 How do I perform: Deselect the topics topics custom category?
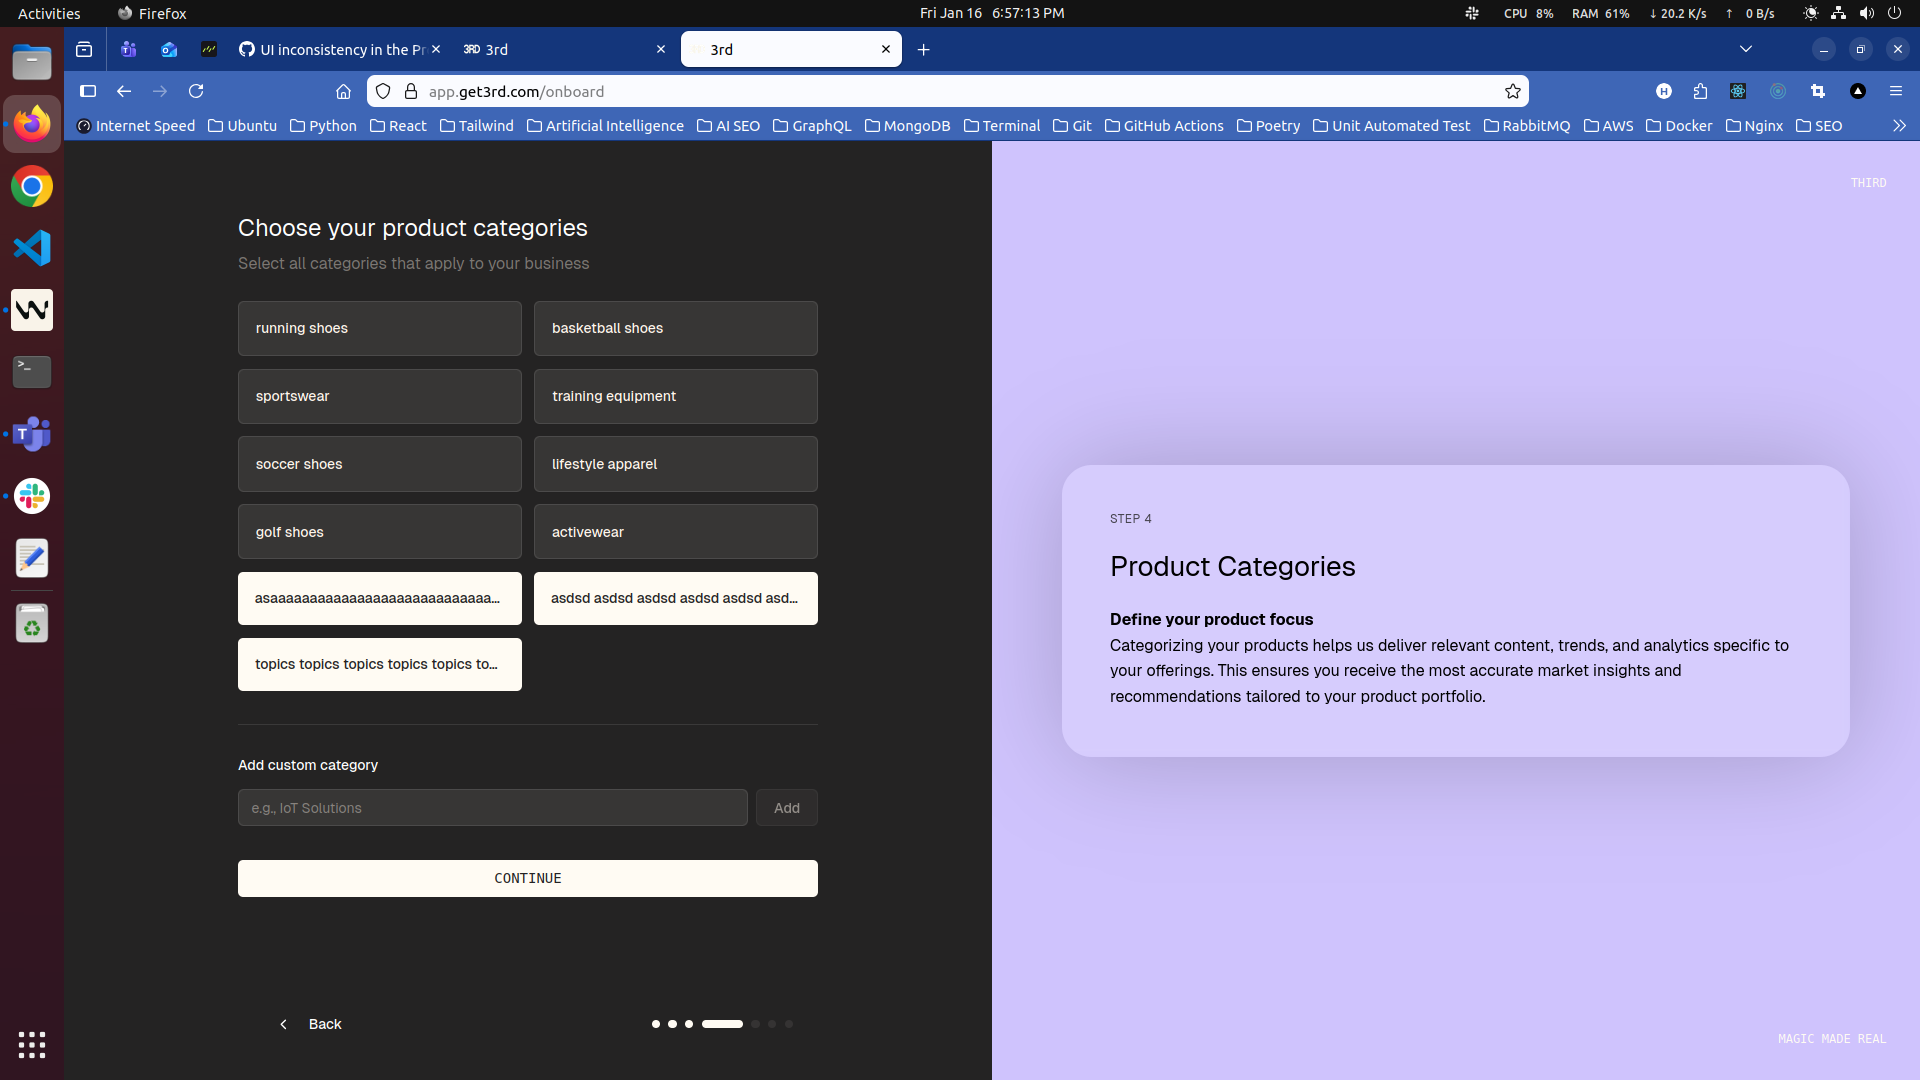click(379, 664)
